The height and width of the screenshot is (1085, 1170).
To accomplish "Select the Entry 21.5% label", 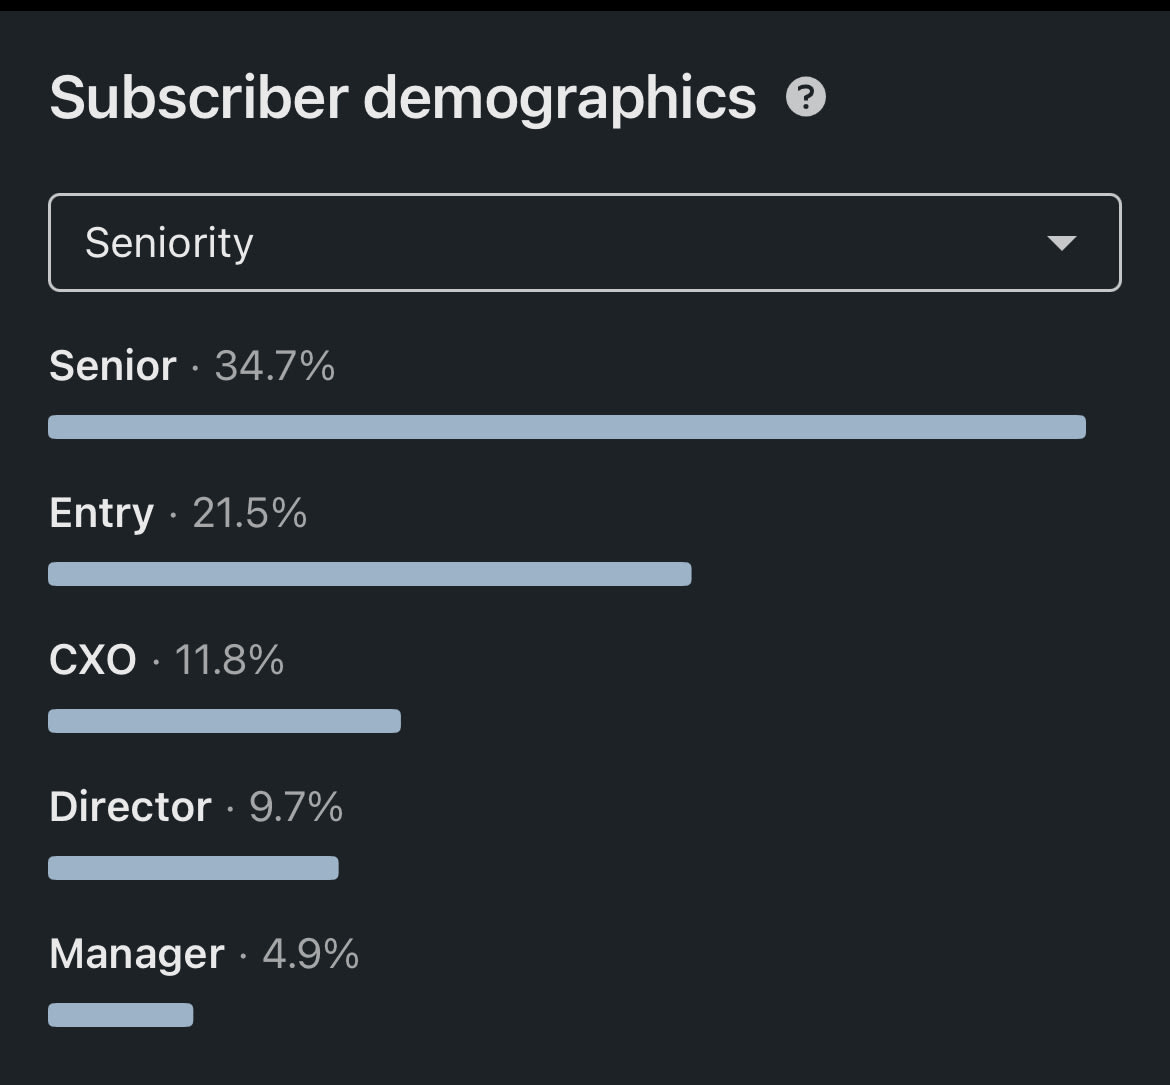I will coord(178,513).
